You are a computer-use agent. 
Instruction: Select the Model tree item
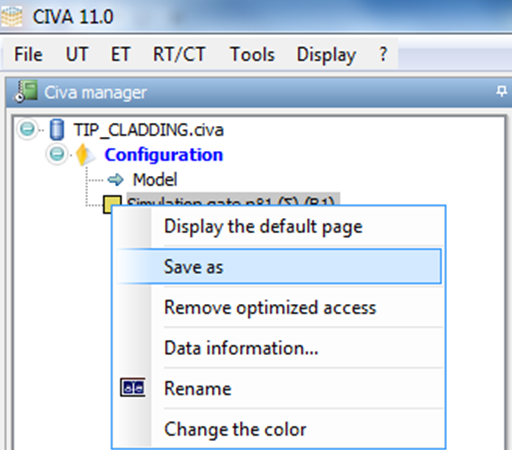point(155,180)
